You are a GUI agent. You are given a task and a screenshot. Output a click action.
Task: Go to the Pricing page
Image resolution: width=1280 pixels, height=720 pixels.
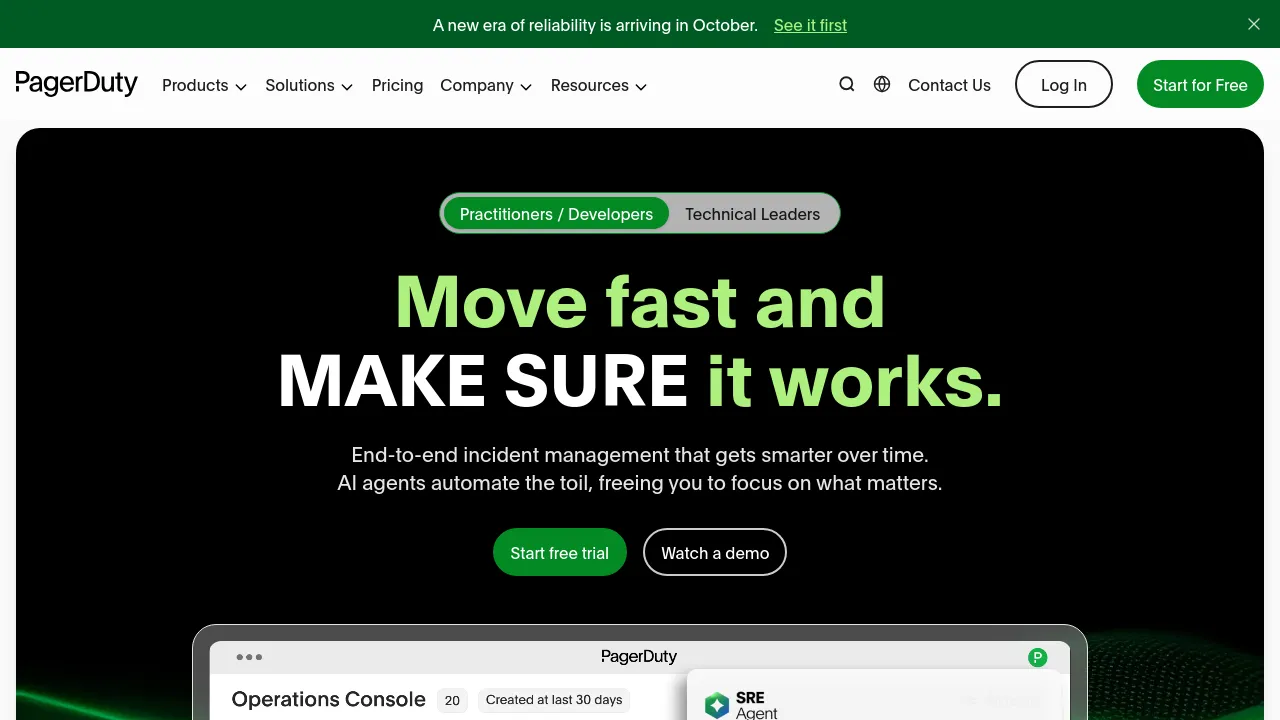coord(397,86)
